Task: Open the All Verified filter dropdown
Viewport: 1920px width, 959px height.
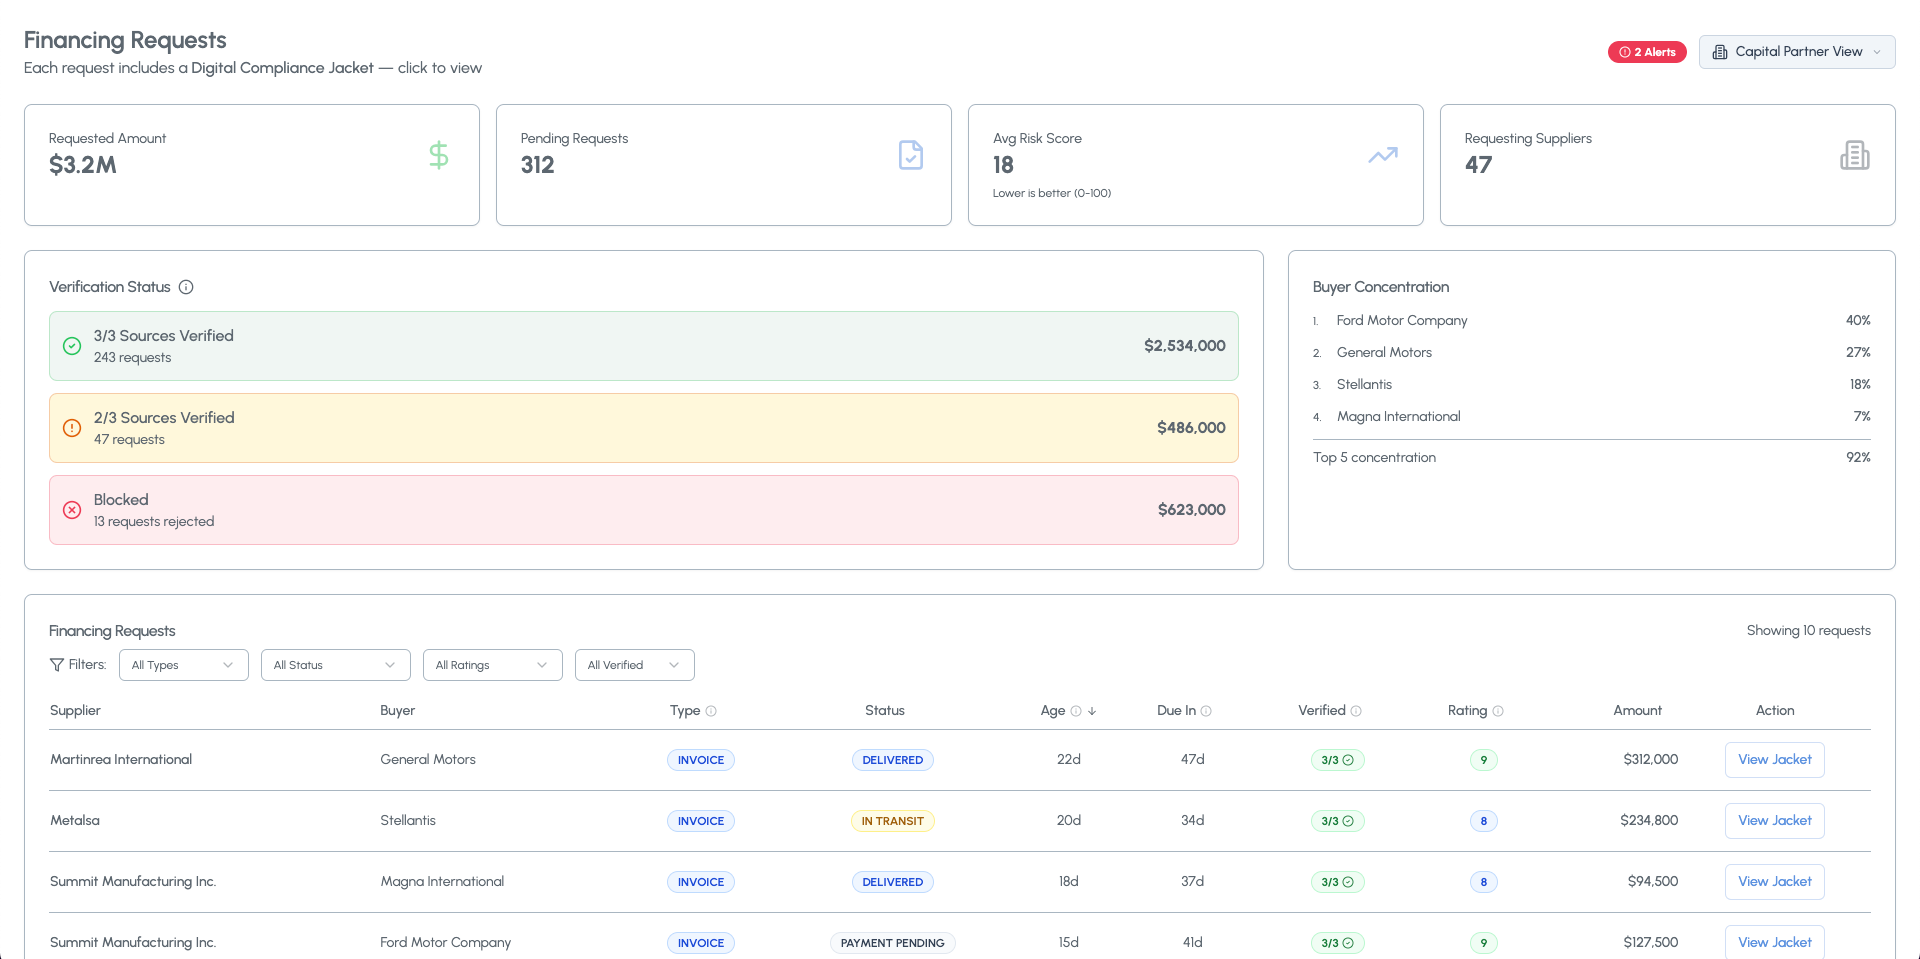Action: point(634,665)
